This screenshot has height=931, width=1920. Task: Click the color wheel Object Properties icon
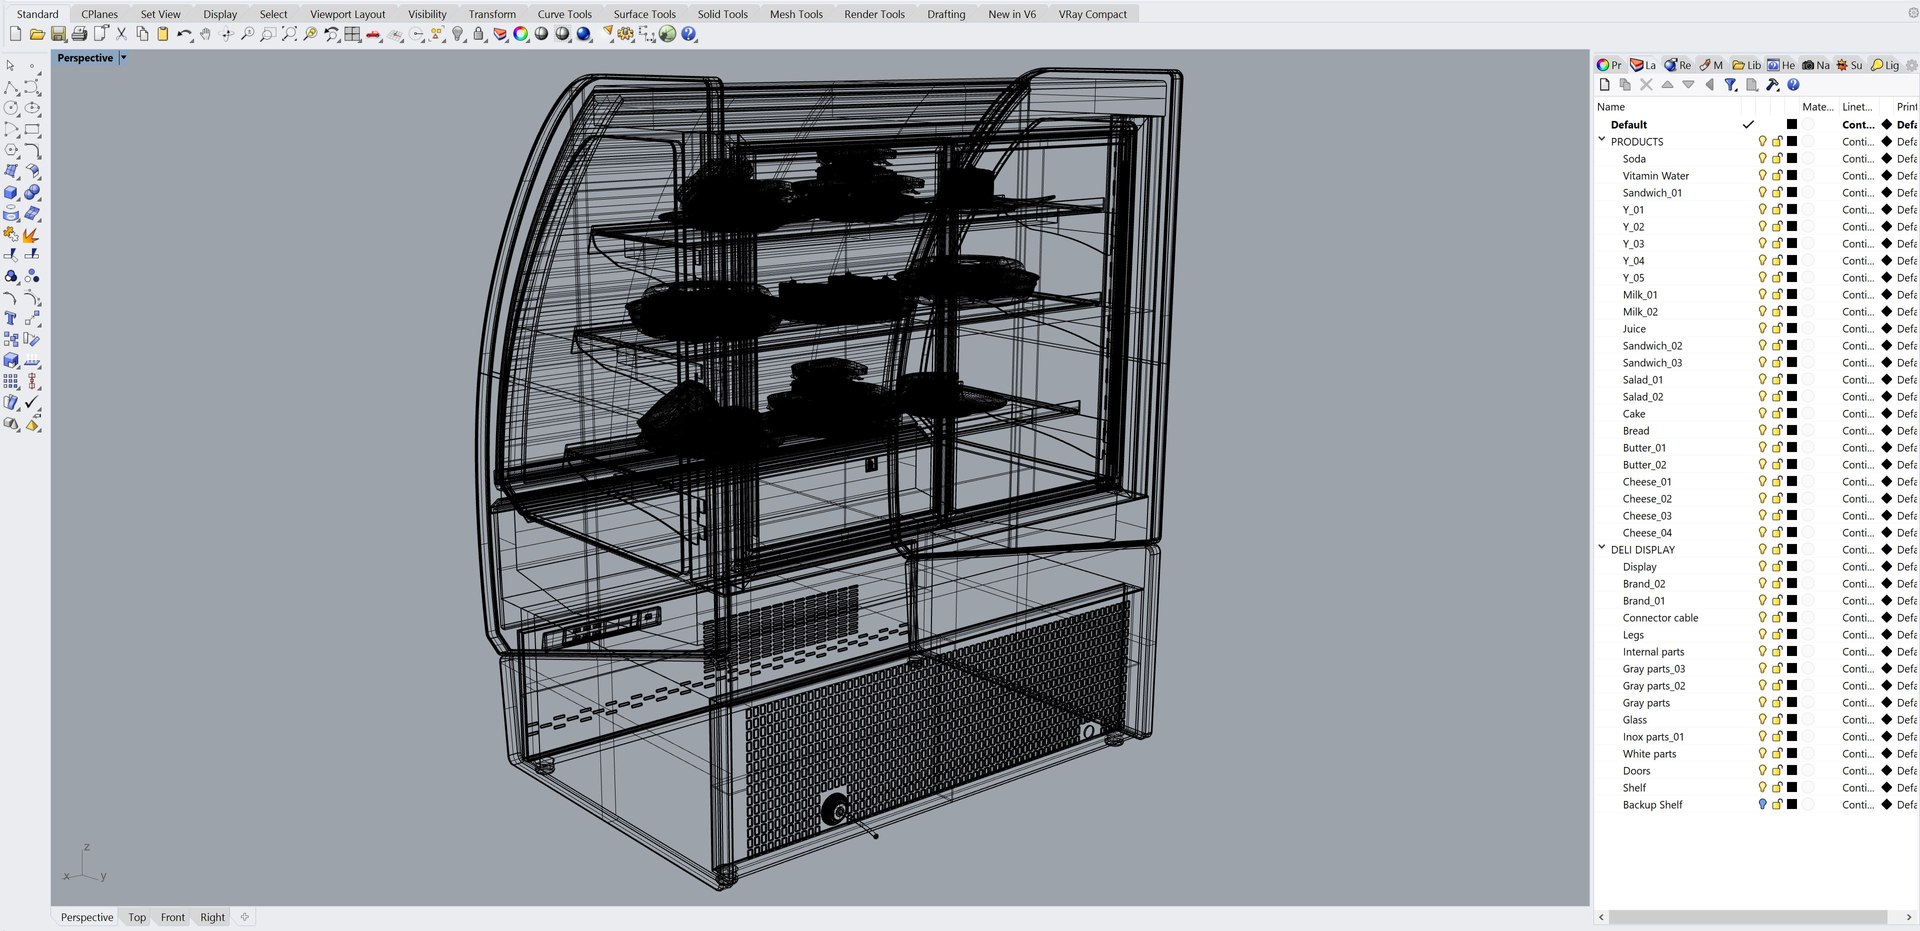pos(521,34)
